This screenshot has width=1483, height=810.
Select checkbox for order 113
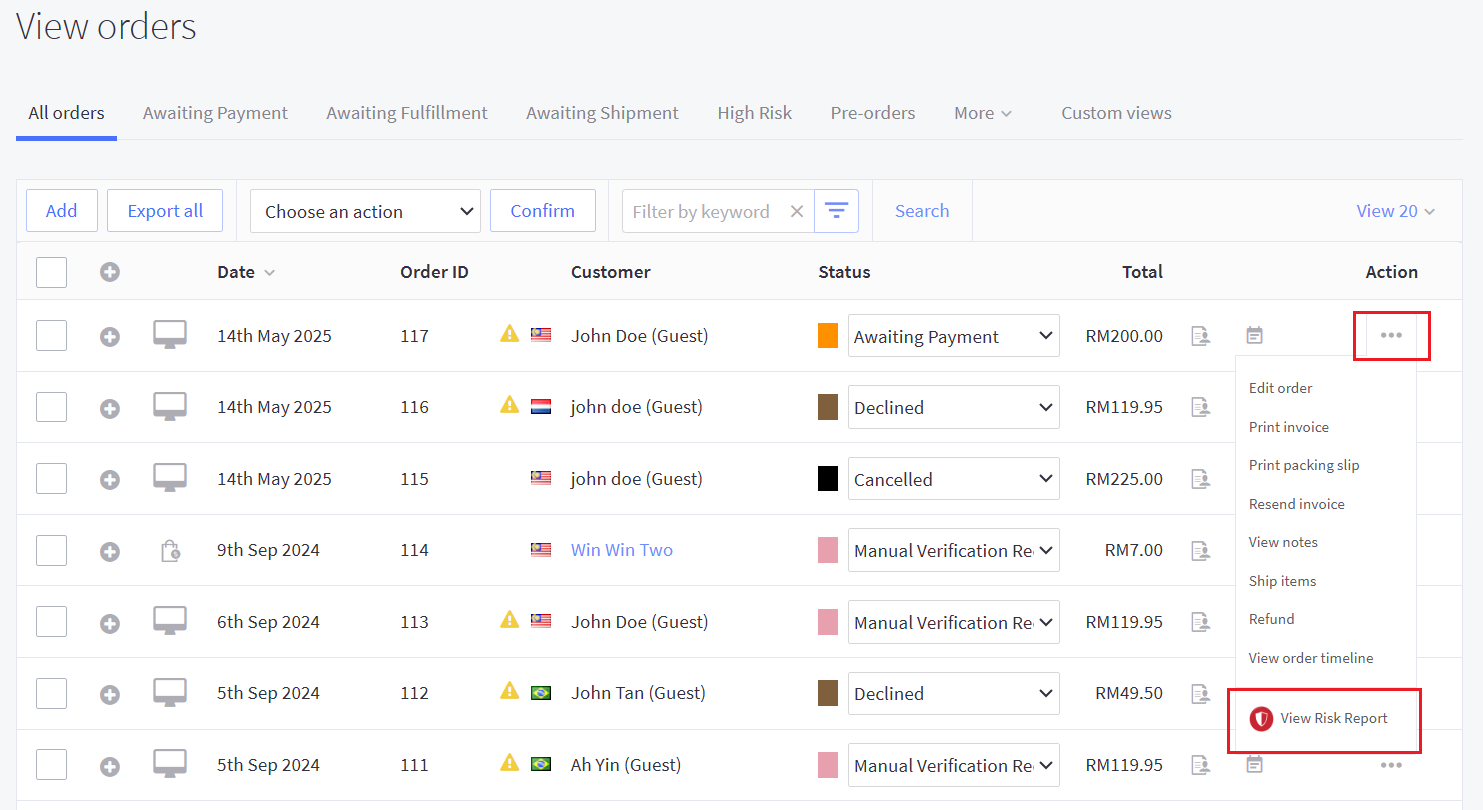pyautogui.click(x=51, y=622)
